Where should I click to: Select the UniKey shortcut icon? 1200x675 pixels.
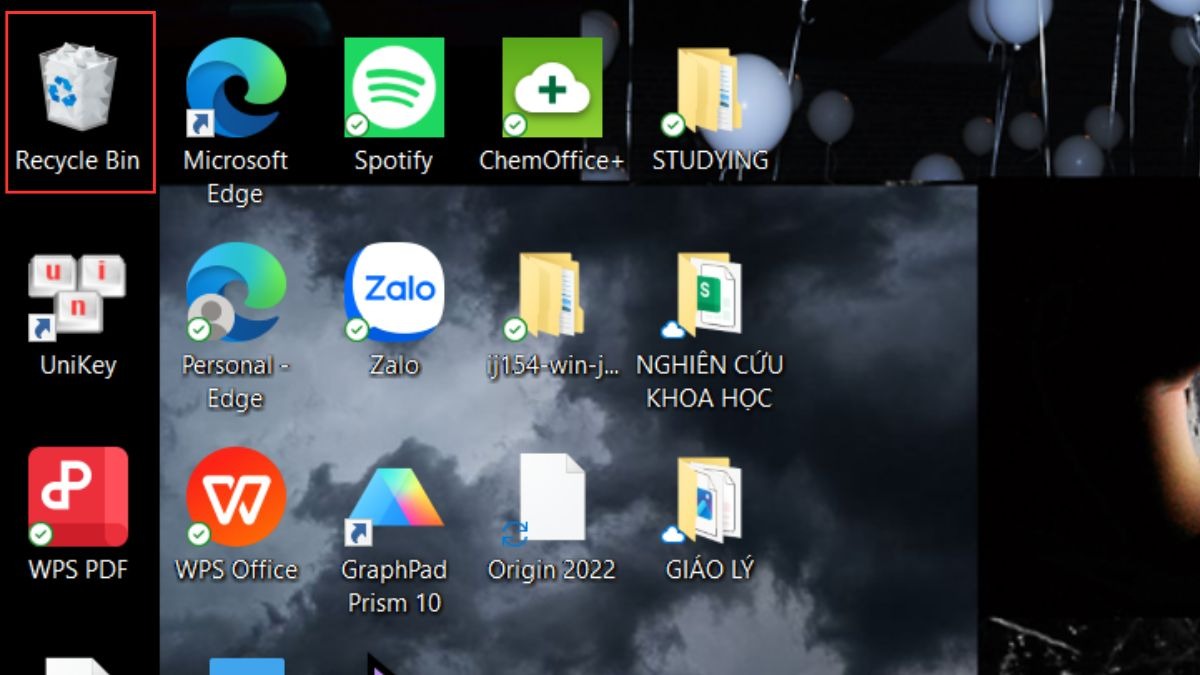(77, 297)
